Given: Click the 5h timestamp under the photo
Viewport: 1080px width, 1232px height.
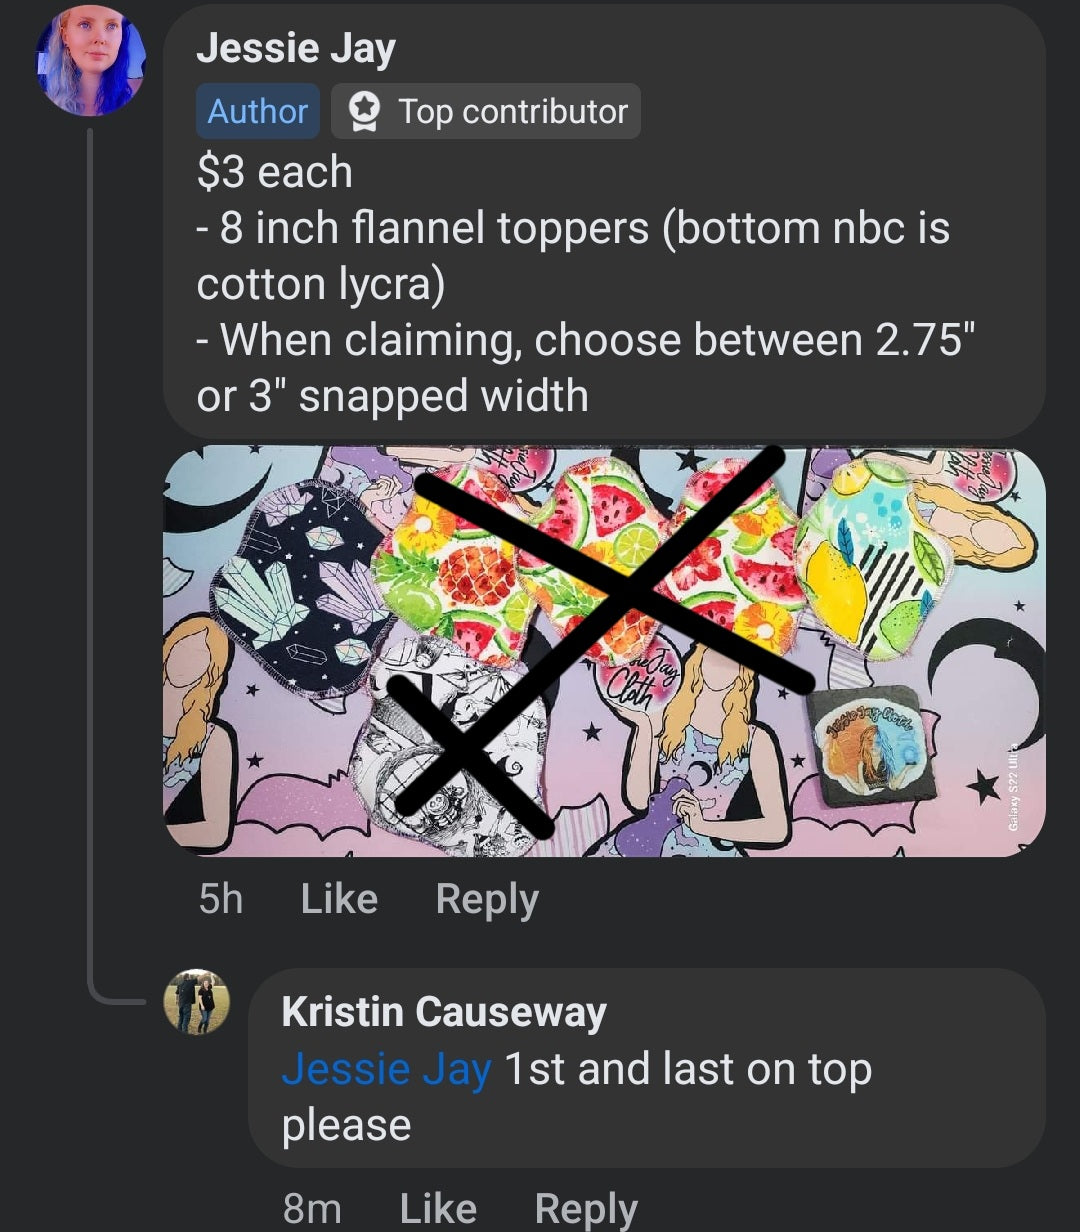Looking at the screenshot, I should 220,898.
